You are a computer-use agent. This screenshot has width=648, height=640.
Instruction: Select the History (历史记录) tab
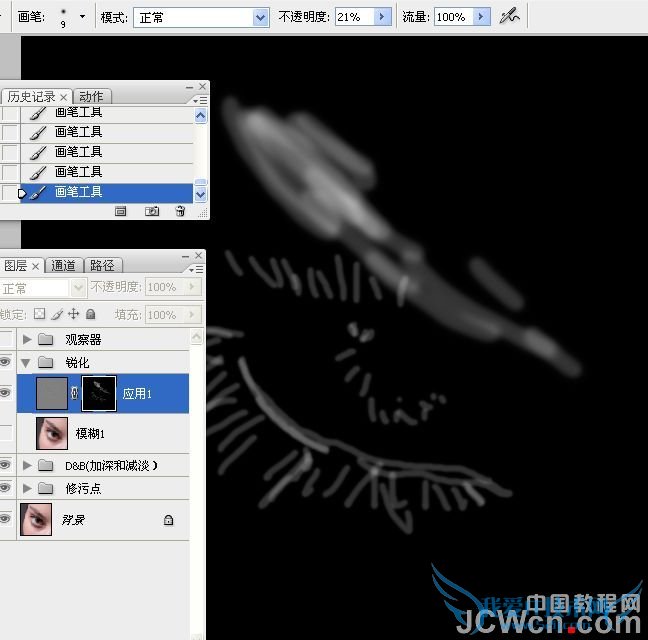point(31,97)
